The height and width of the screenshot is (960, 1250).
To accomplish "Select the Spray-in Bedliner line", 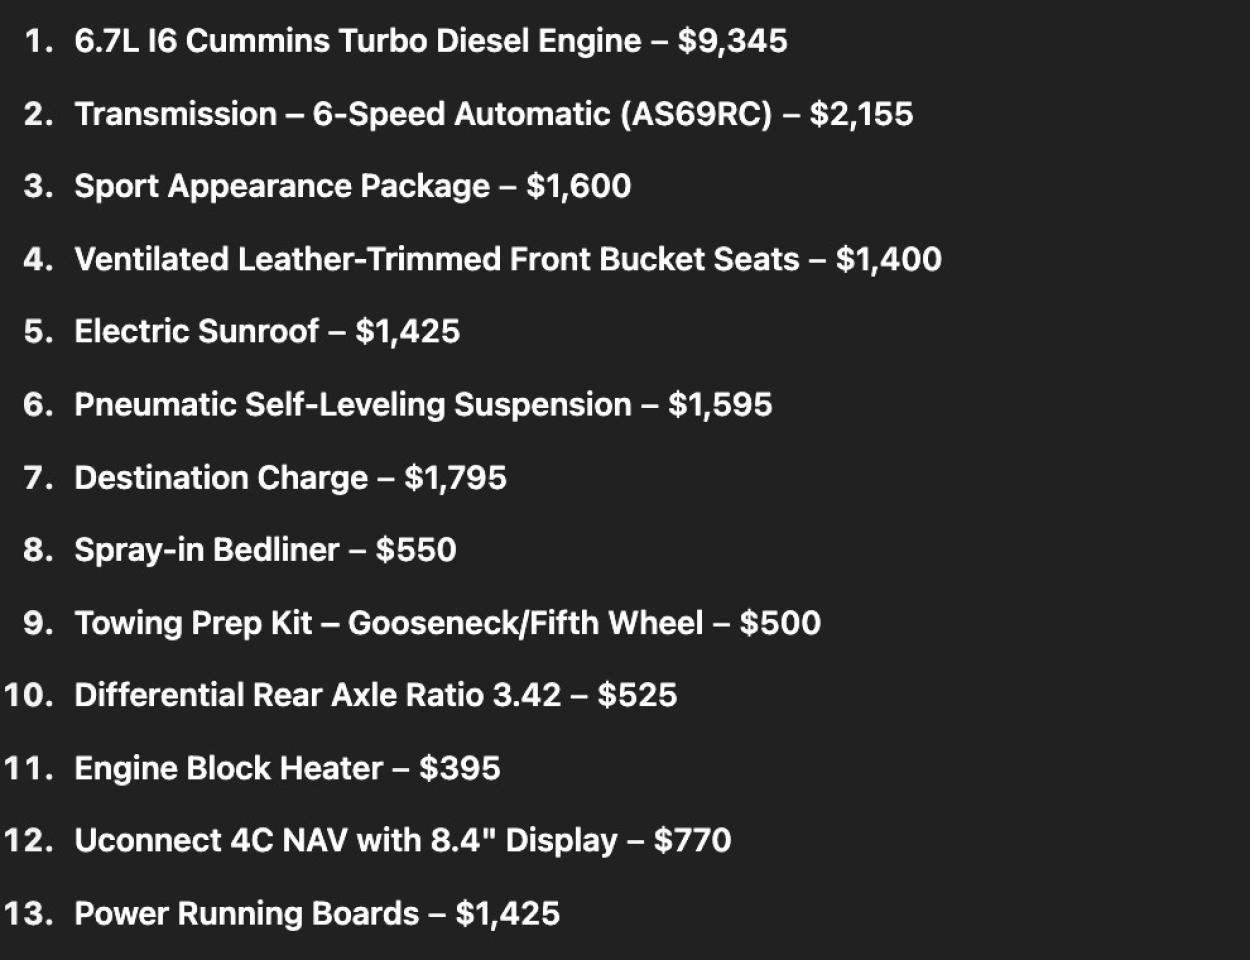I will coord(265,550).
